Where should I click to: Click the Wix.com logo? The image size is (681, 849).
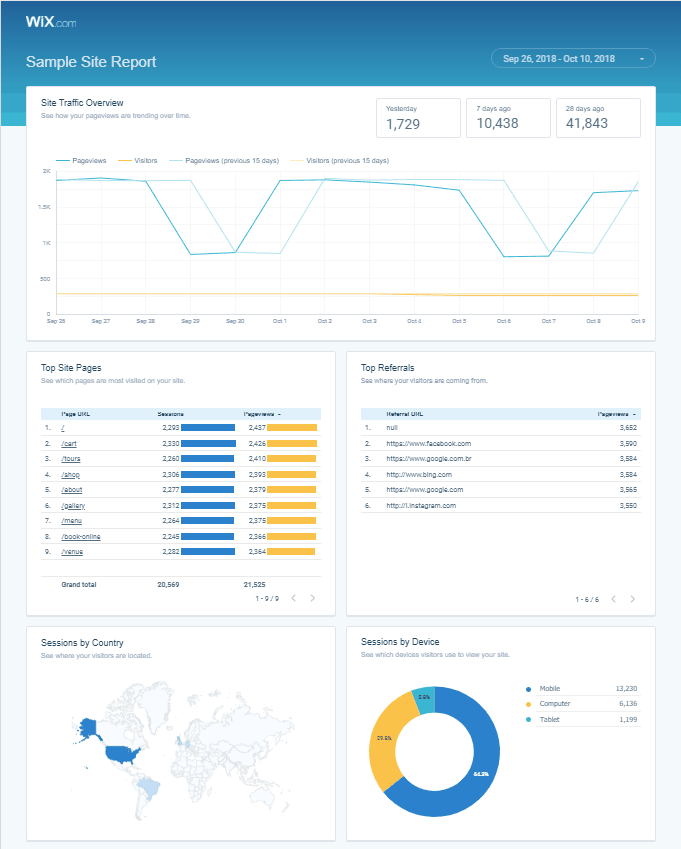click(x=50, y=21)
